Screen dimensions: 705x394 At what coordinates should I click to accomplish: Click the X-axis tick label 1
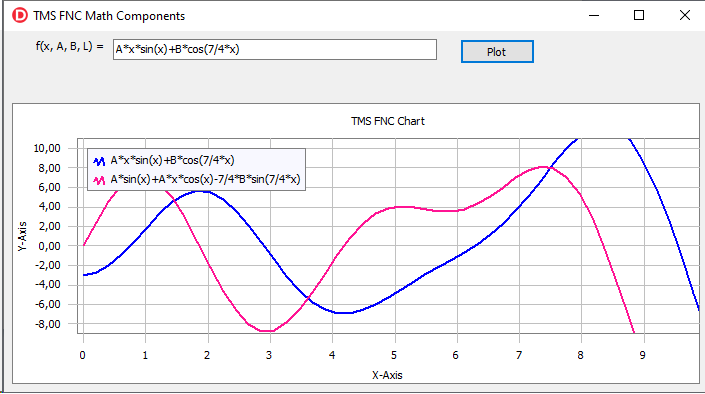145,355
